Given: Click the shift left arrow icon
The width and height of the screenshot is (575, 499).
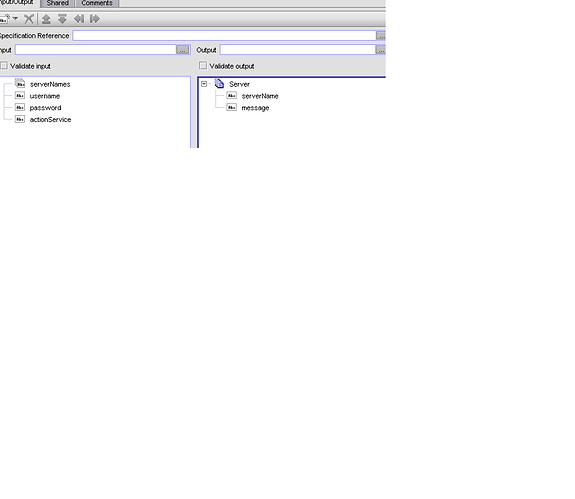Looking at the screenshot, I should (x=79, y=19).
